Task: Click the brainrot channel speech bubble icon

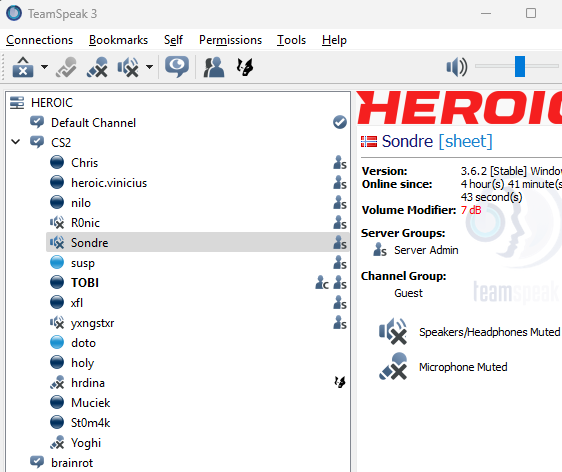Action: pos(37,462)
